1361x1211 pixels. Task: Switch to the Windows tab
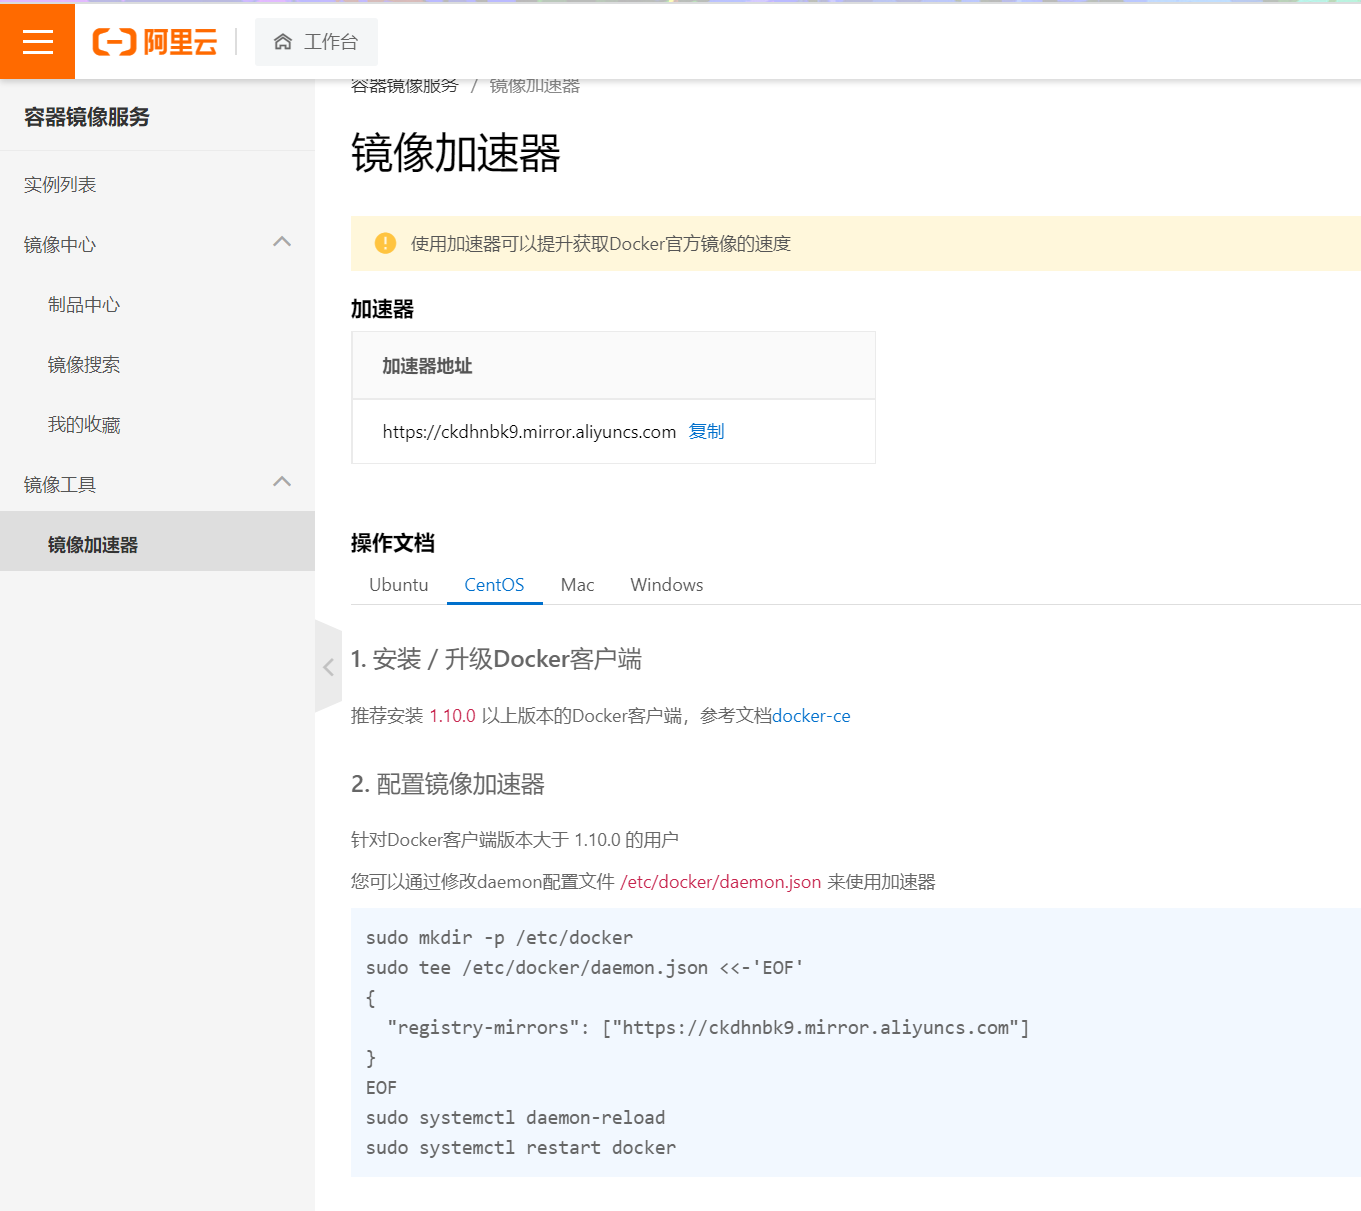(666, 585)
